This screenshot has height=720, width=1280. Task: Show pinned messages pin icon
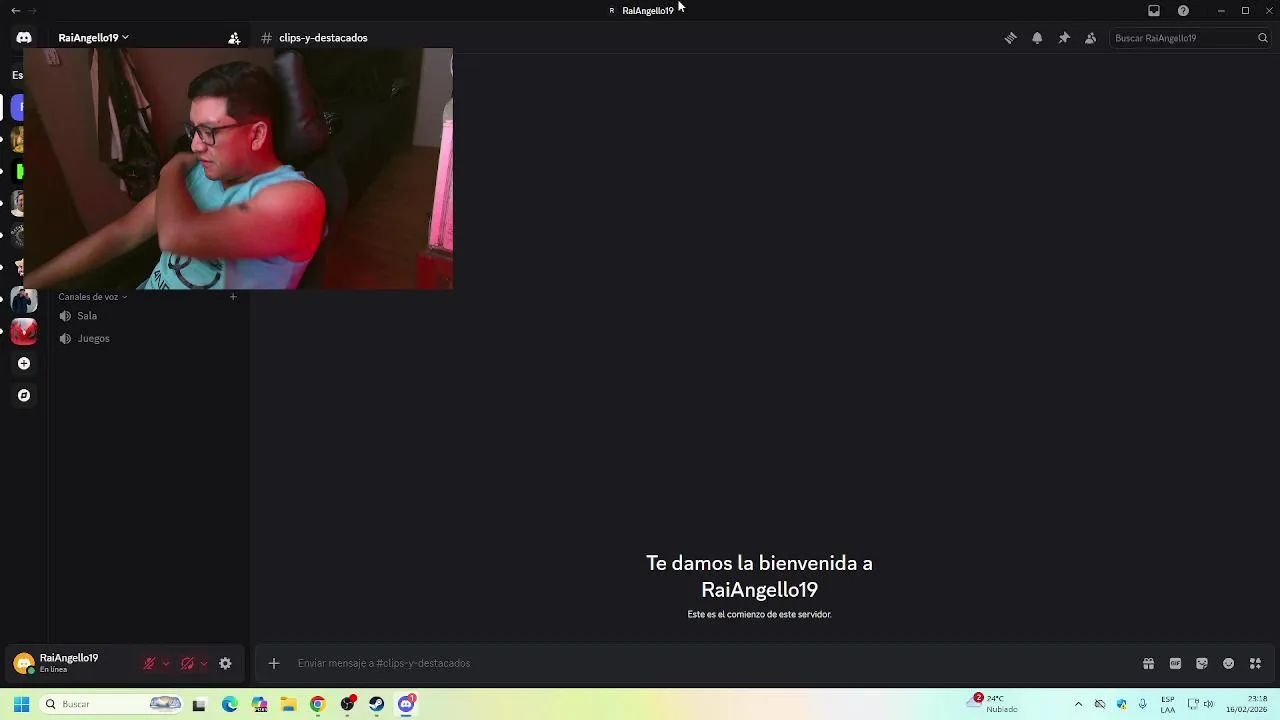click(x=1064, y=38)
